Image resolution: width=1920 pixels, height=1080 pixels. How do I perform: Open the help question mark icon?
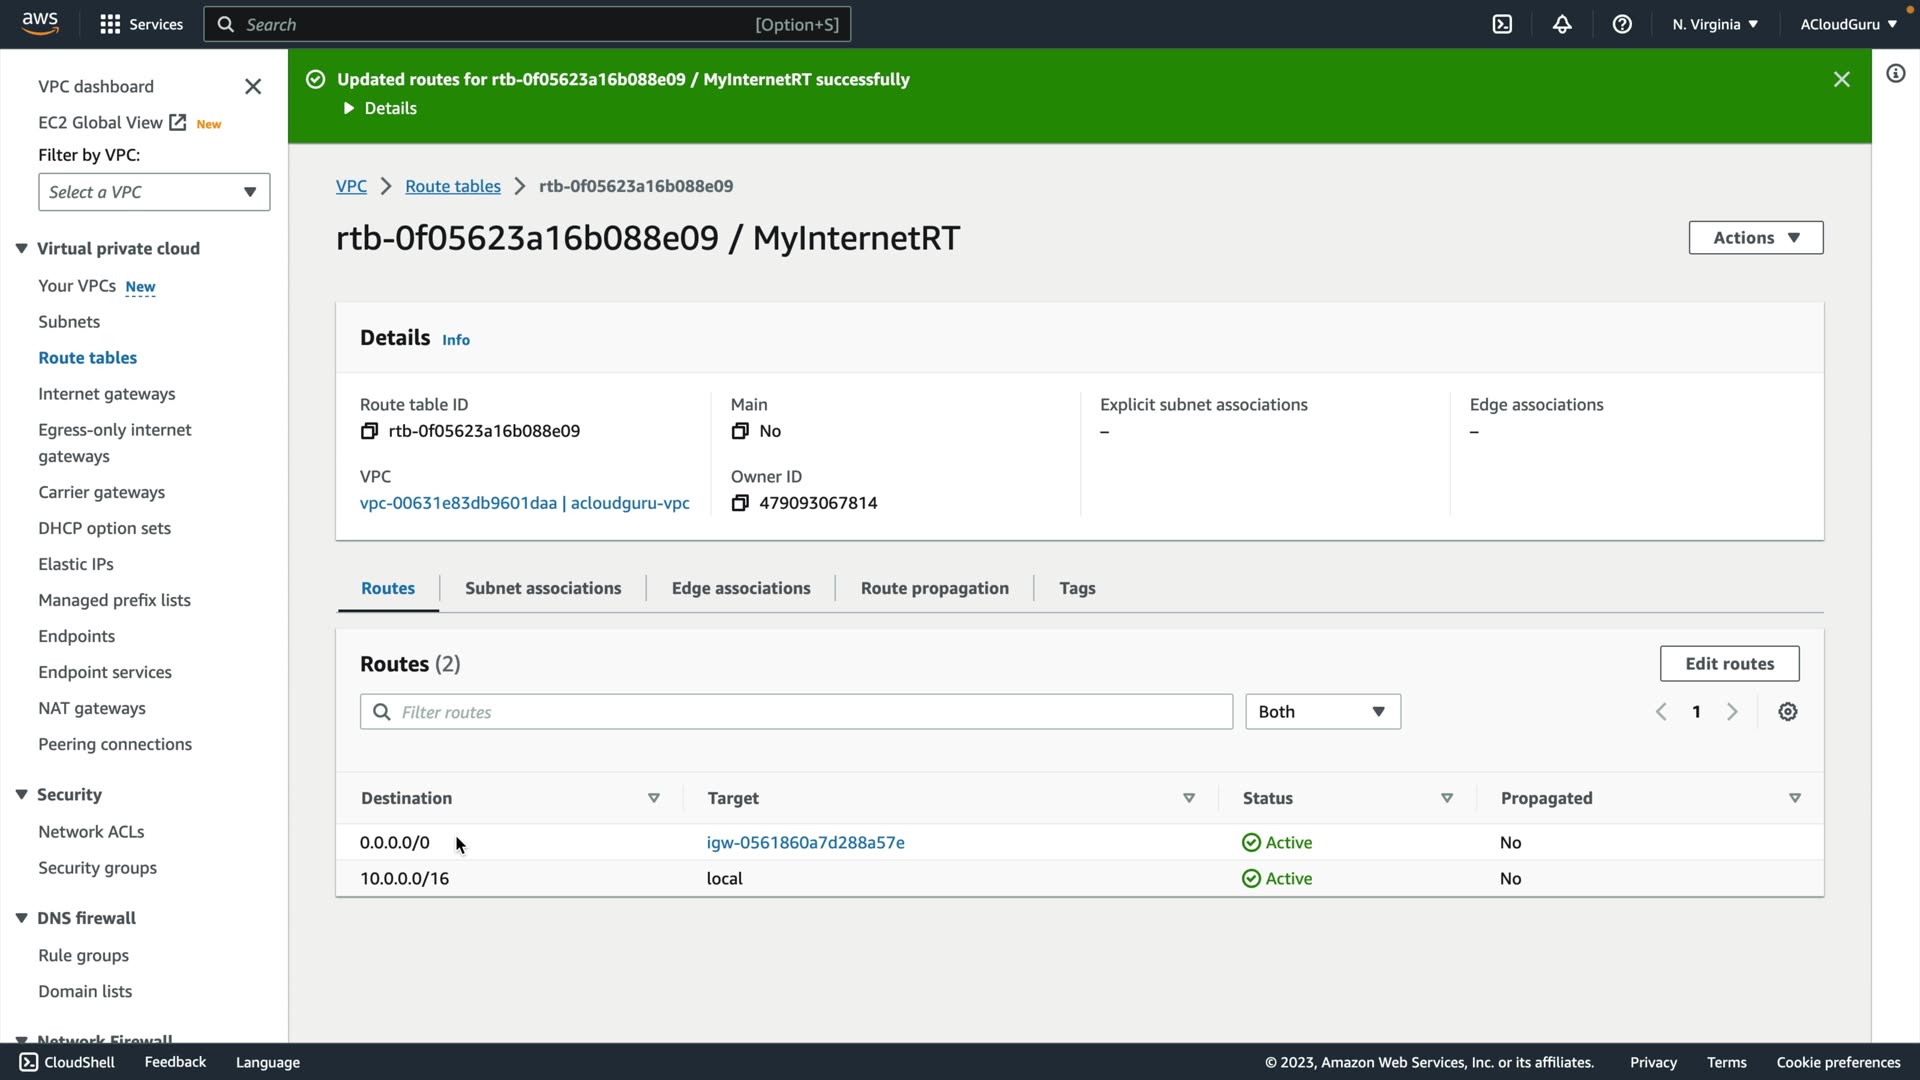tap(1622, 24)
